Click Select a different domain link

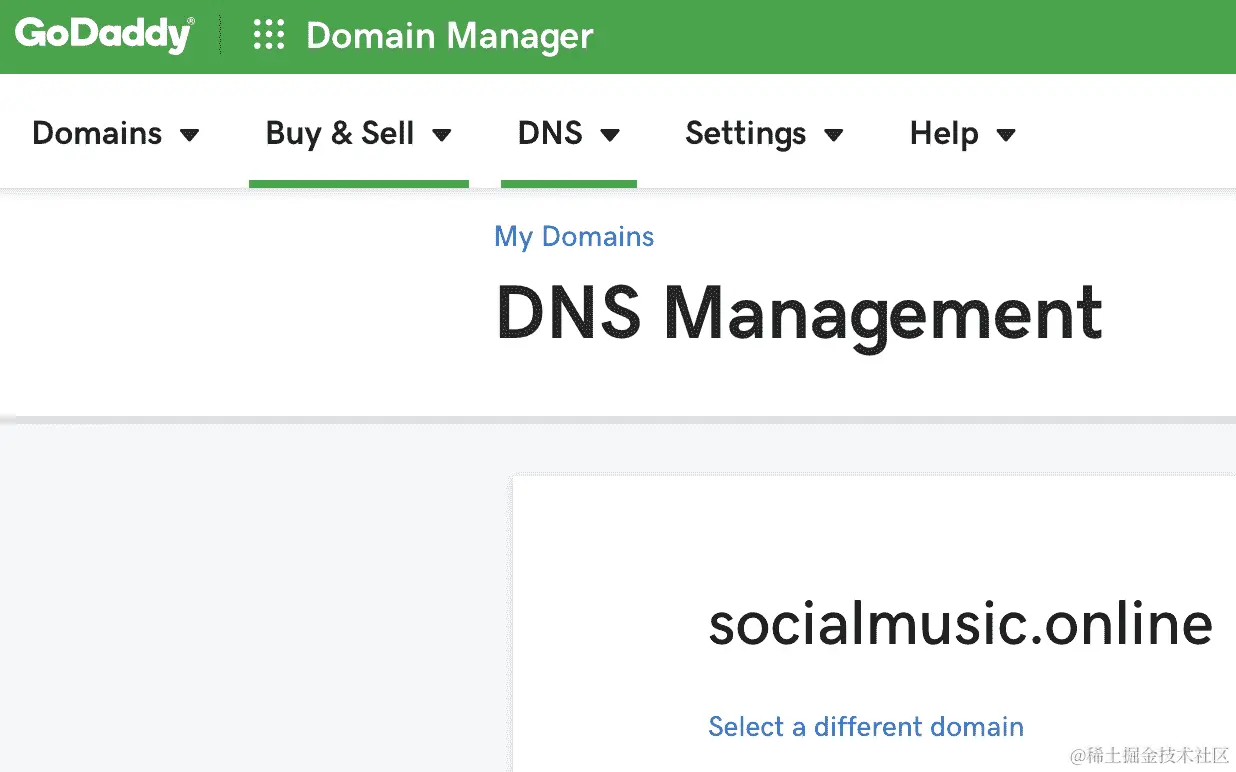tap(866, 726)
